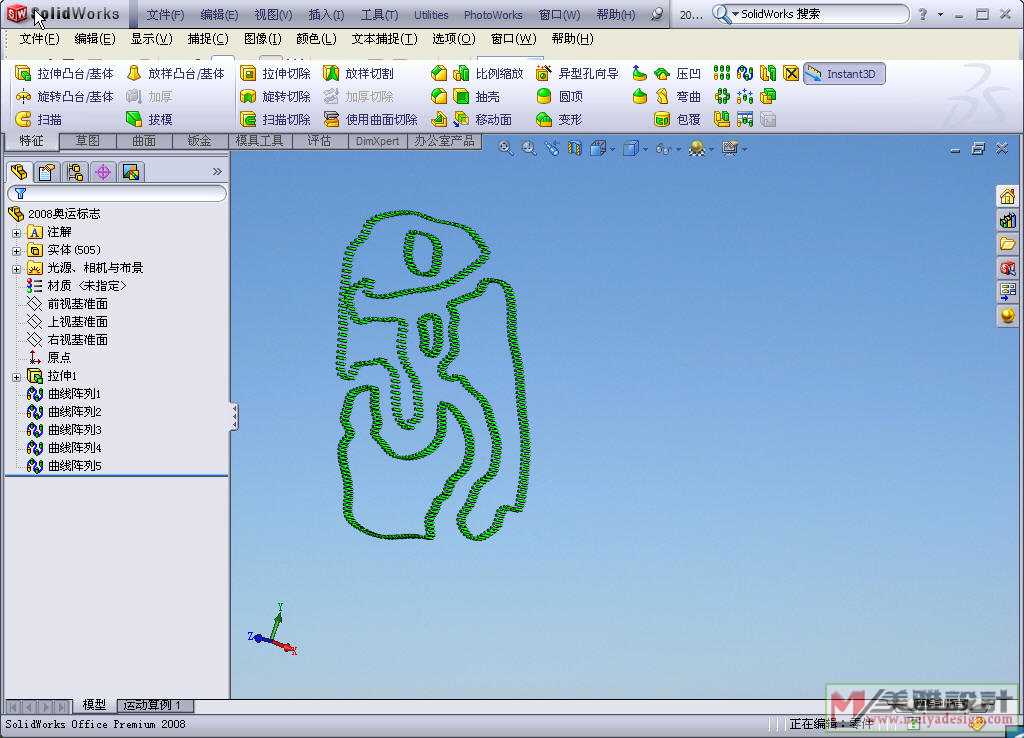Open the PropertyManager tab icon
The width and height of the screenshot is (1024, 738).
tap(46, 172)
